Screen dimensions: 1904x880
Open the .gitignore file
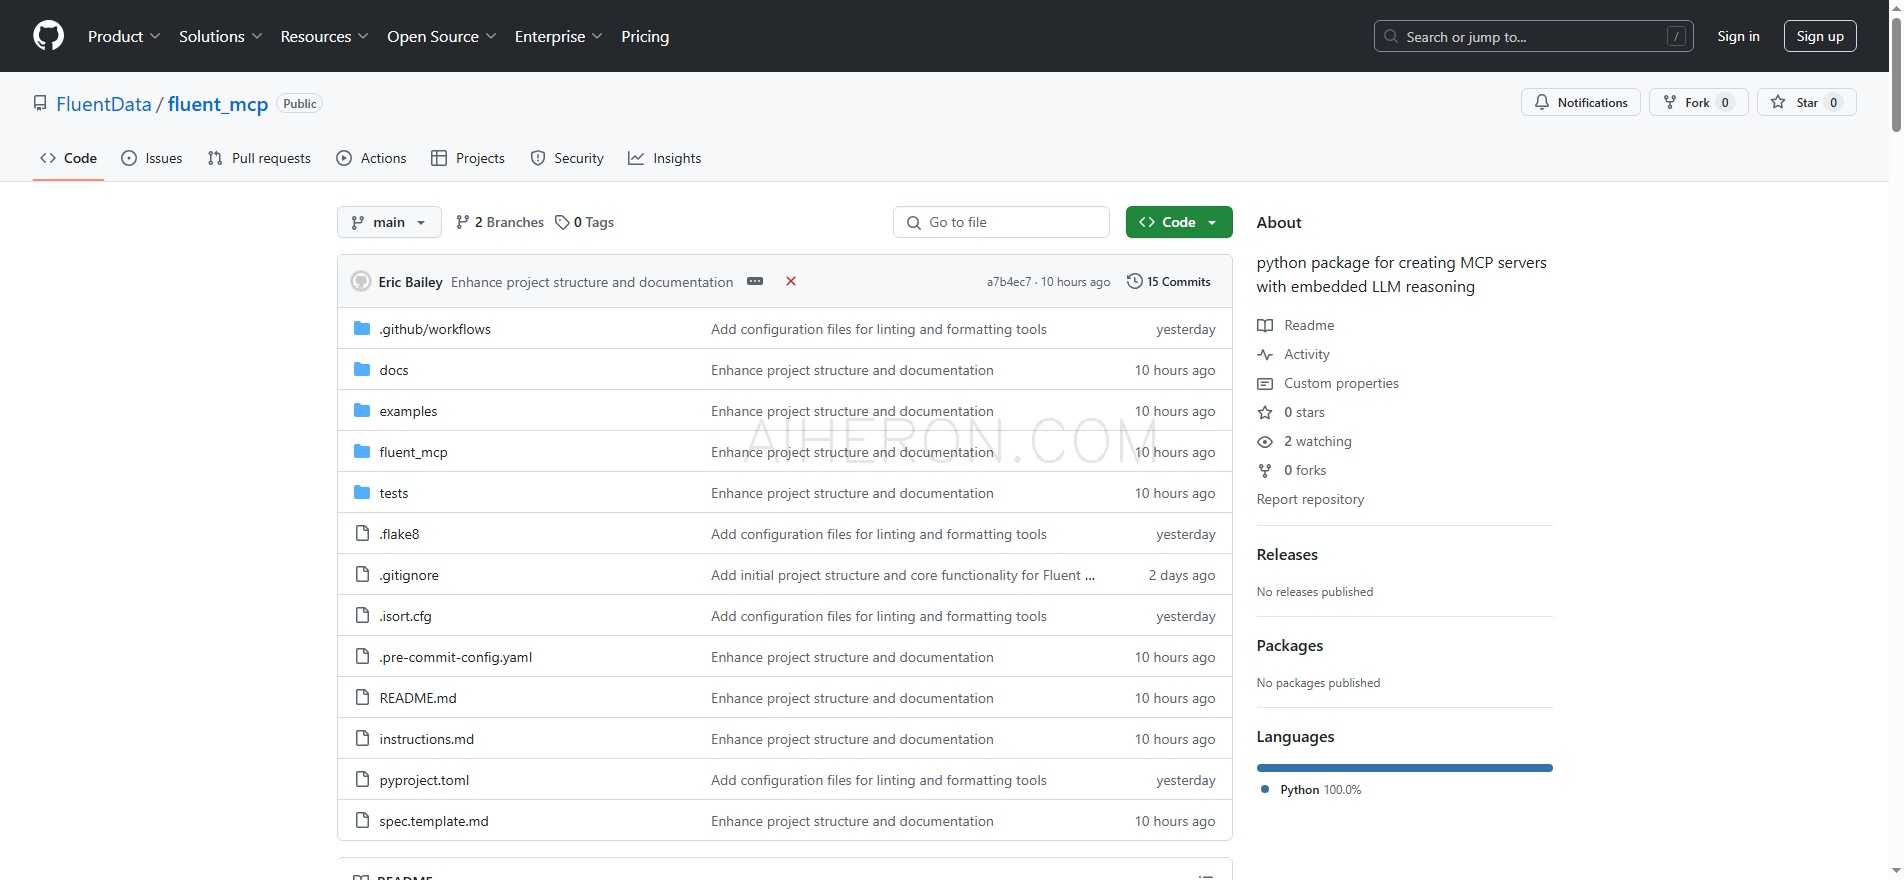coord(409,575)
